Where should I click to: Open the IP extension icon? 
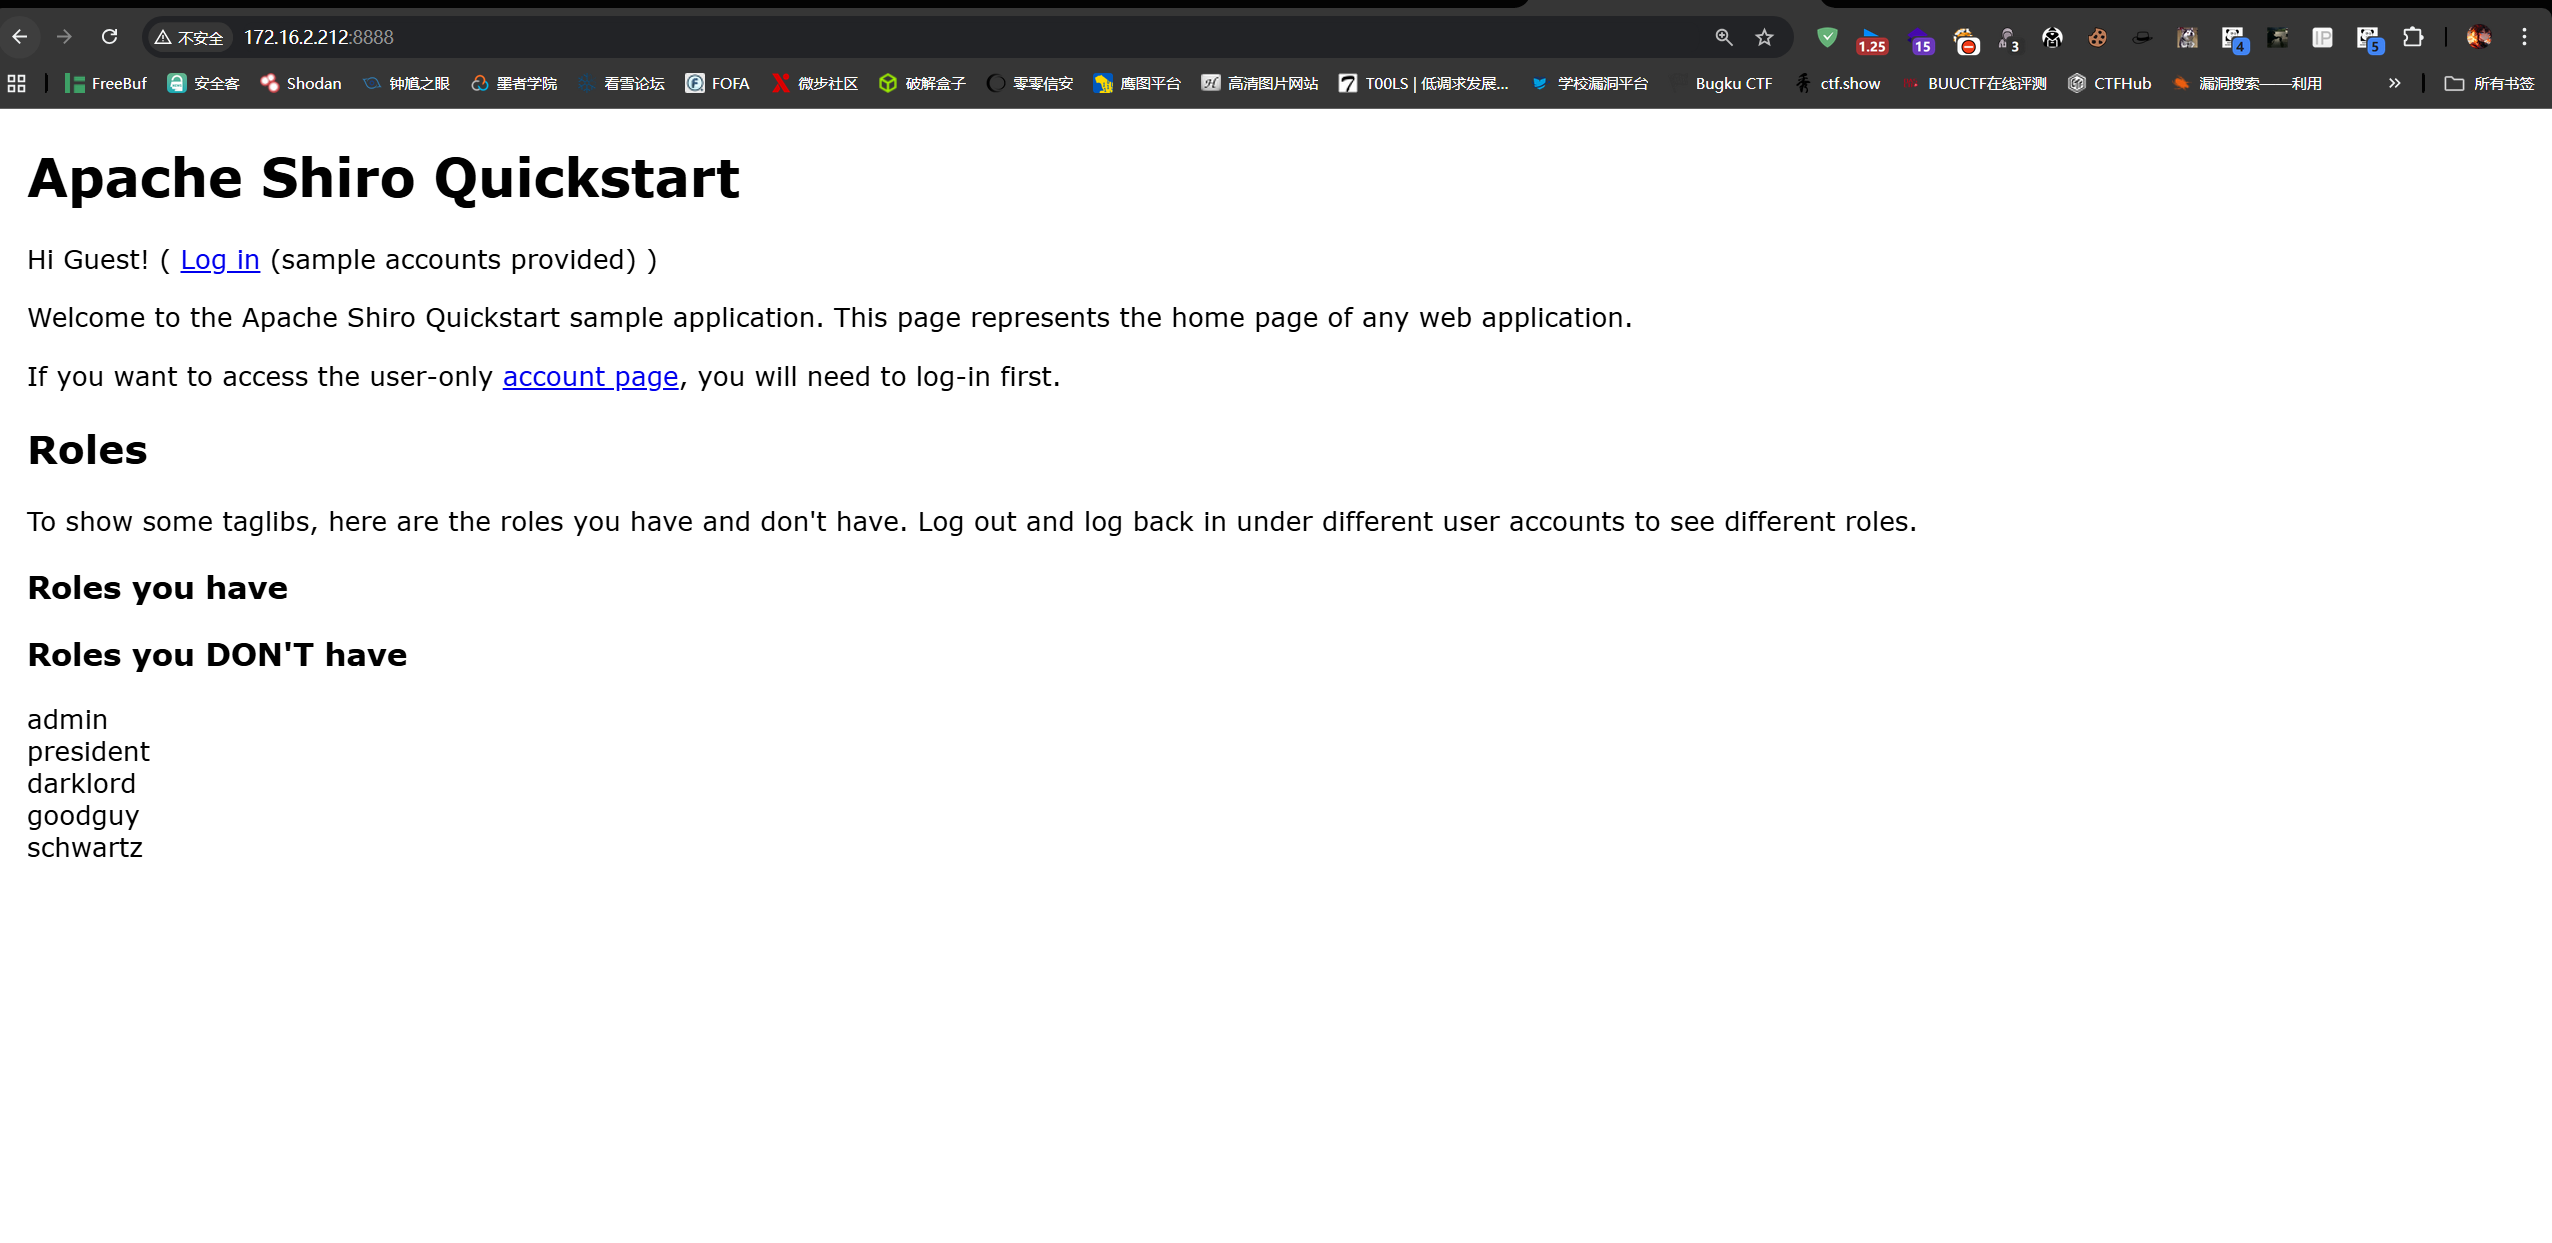2322,37
